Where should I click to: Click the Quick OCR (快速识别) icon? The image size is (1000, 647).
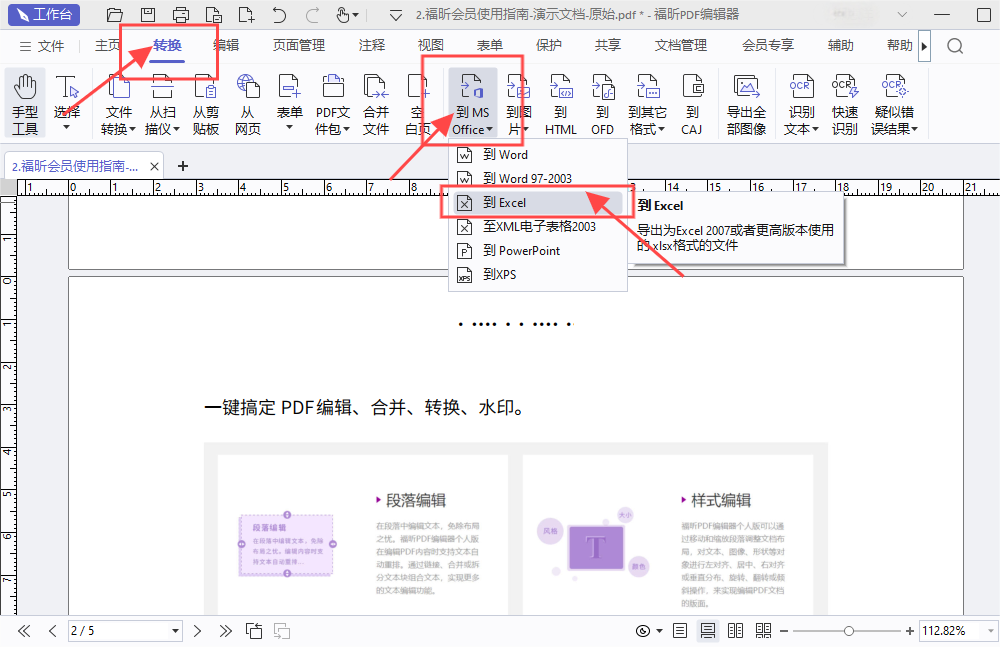845,103
